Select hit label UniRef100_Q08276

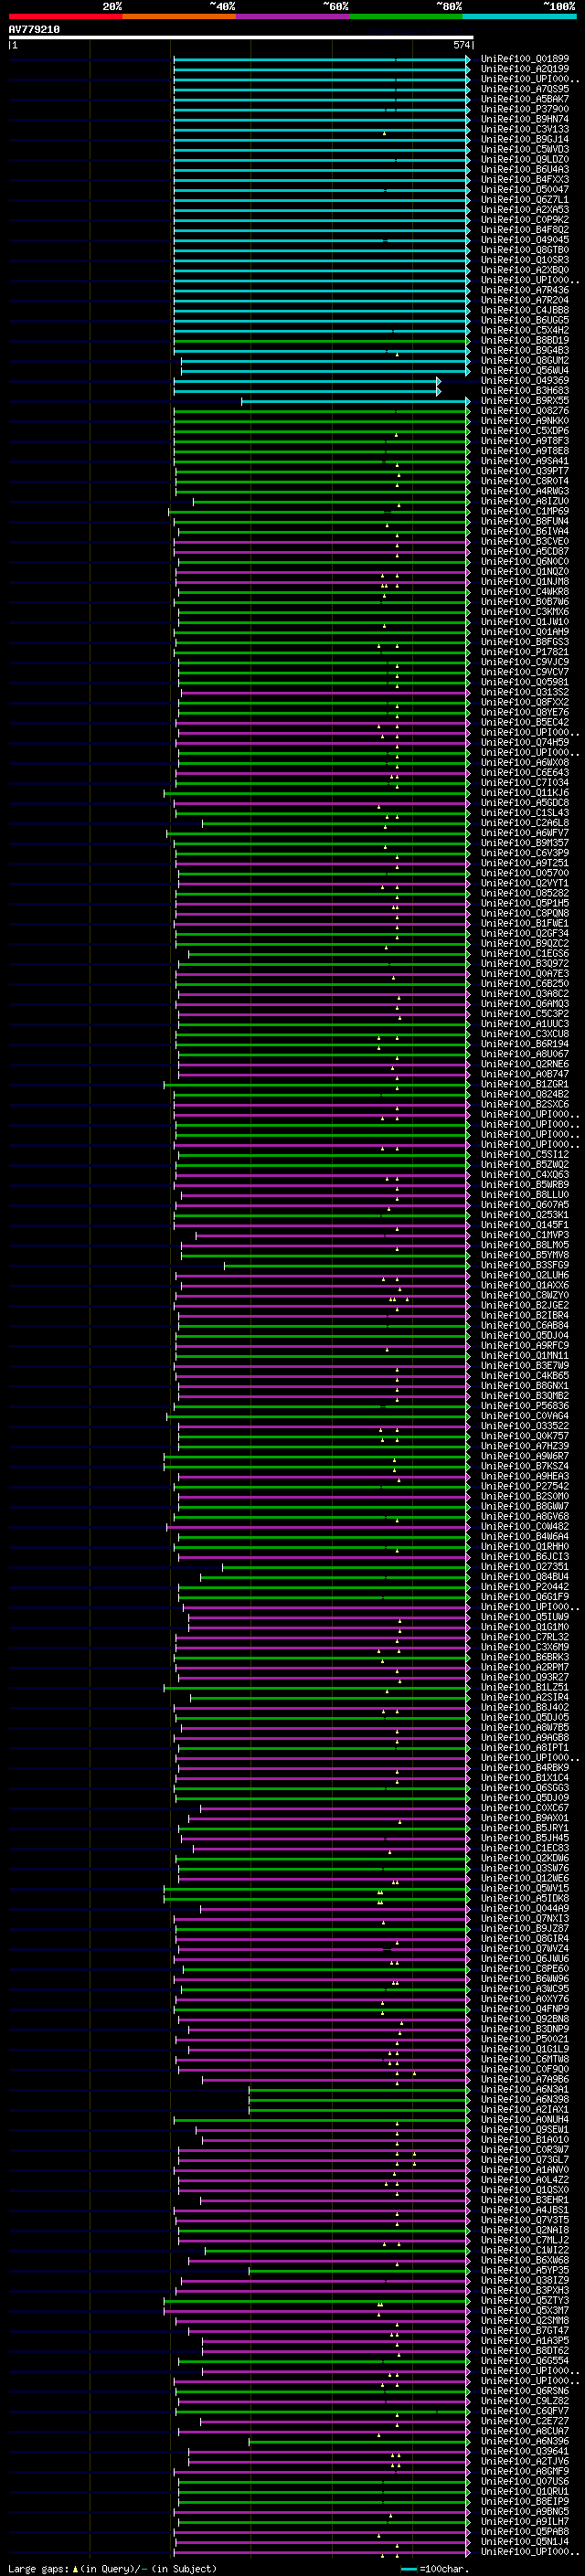click(x=525, y=411)
